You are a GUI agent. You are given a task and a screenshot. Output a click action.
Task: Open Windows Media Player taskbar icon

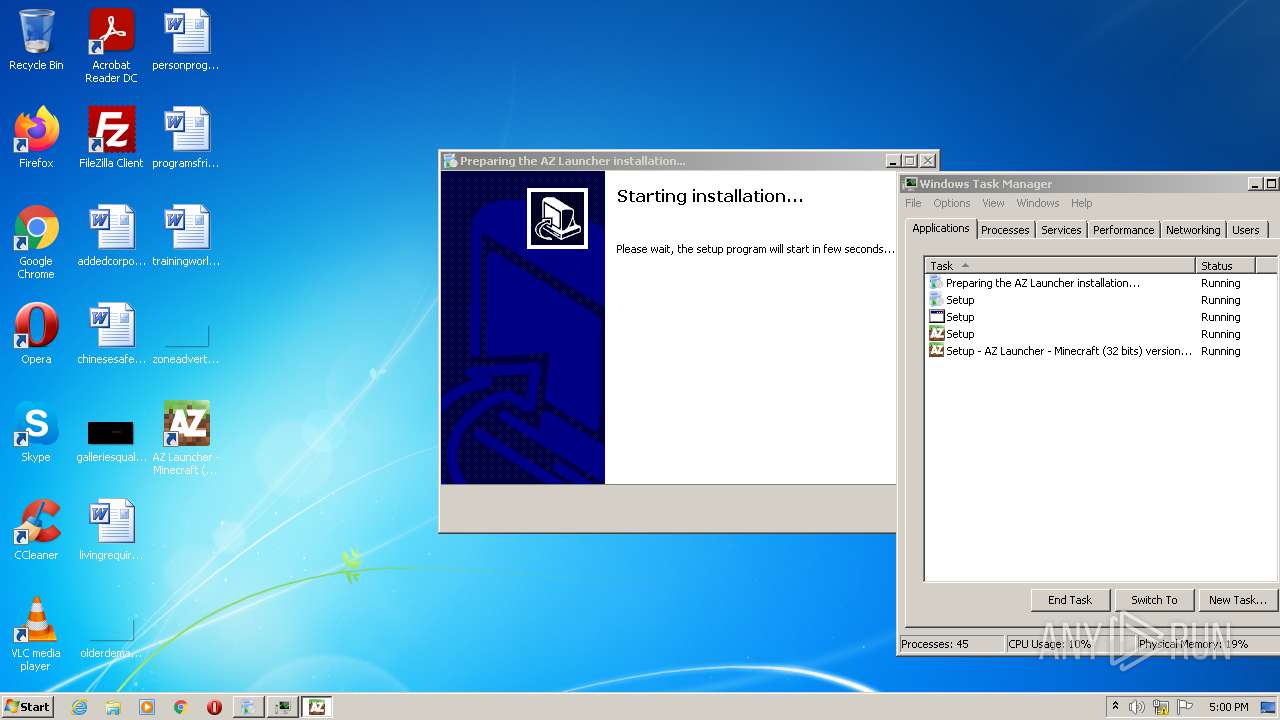(147, 707)
